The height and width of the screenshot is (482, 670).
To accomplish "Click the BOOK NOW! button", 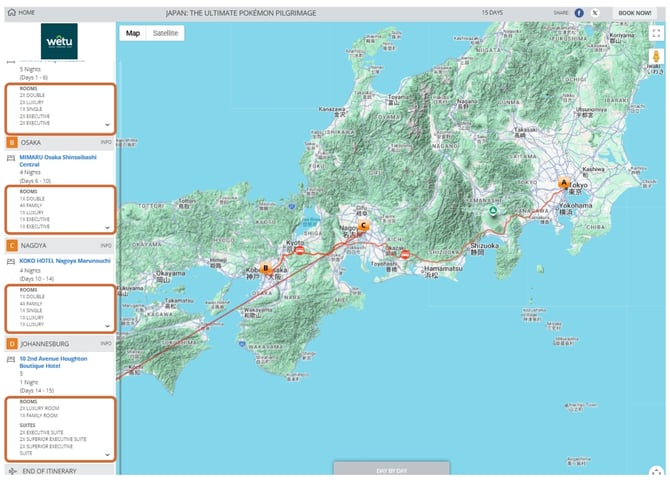I will pyautogui.click(x=635, y=13).
